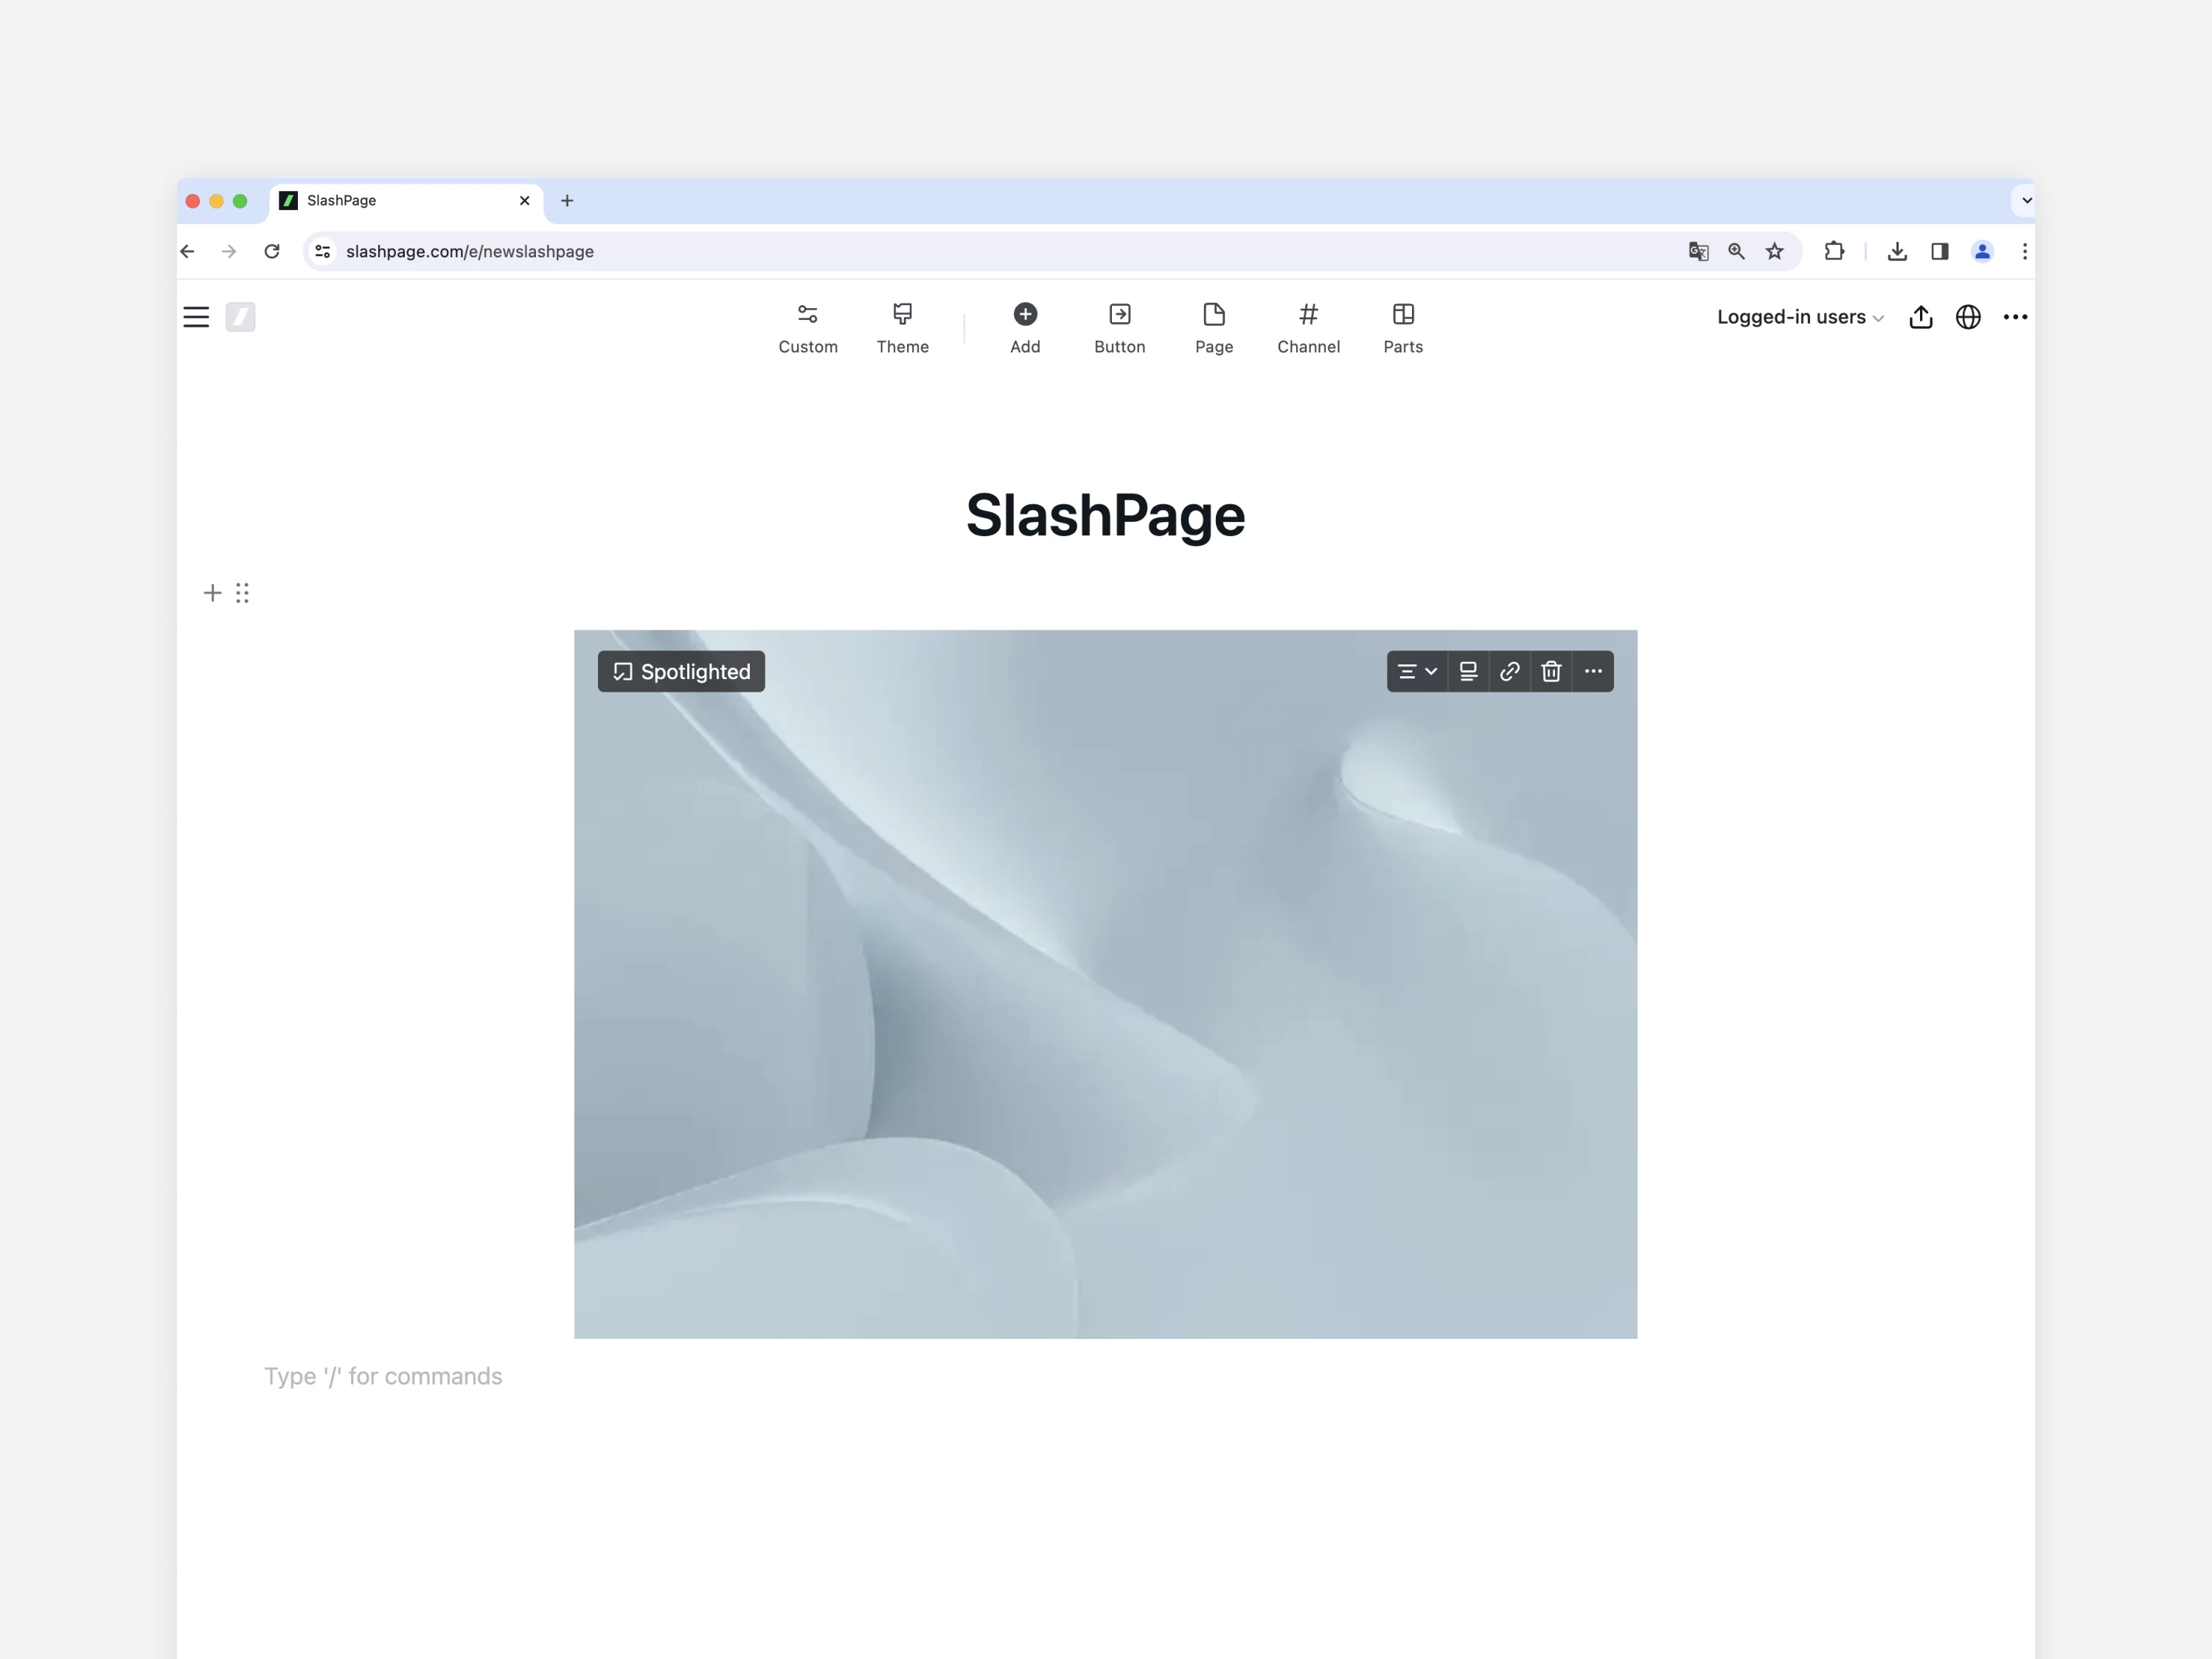
Task: Add link to the image
Action: [1510, 671]
